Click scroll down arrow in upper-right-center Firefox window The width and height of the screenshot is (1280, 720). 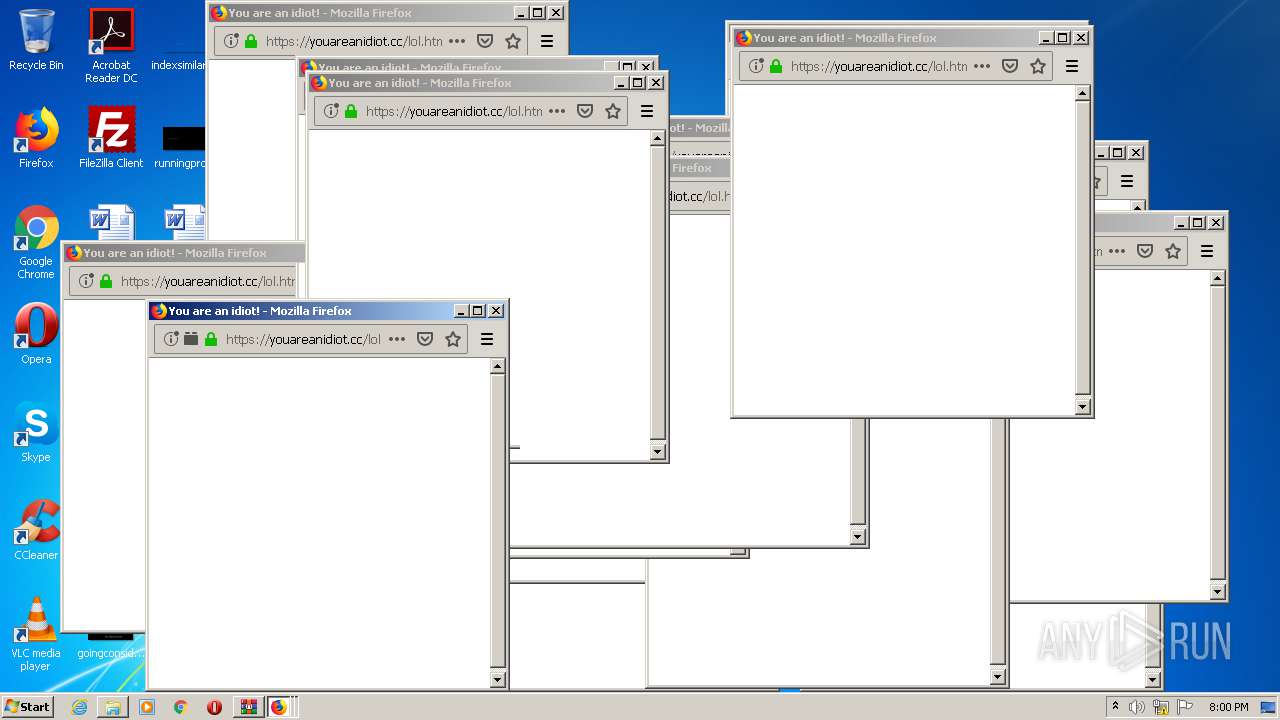coord(1082,407)
